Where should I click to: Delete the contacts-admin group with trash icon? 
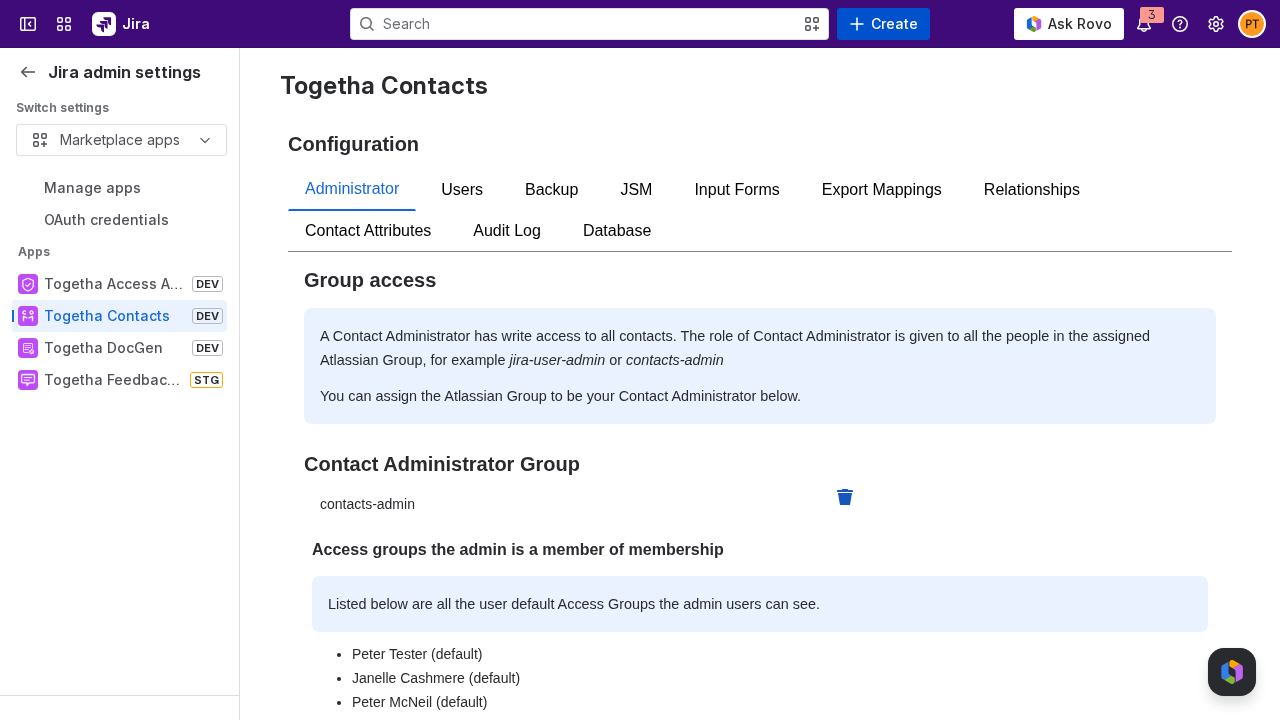point(845,497)
